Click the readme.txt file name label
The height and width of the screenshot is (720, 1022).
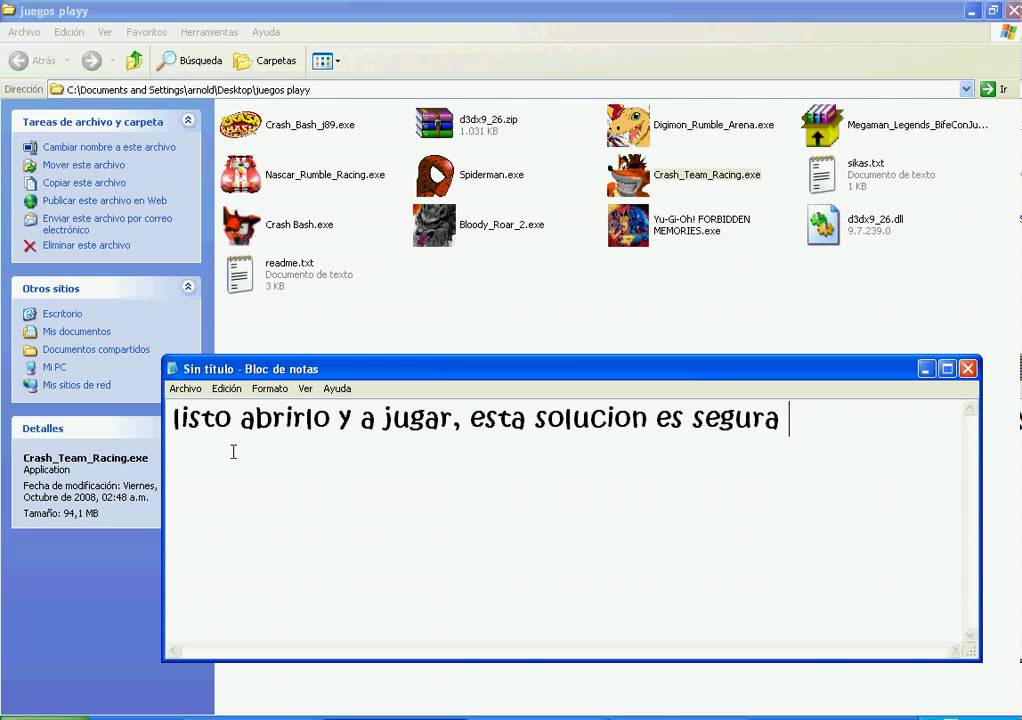tap(289, 263)
